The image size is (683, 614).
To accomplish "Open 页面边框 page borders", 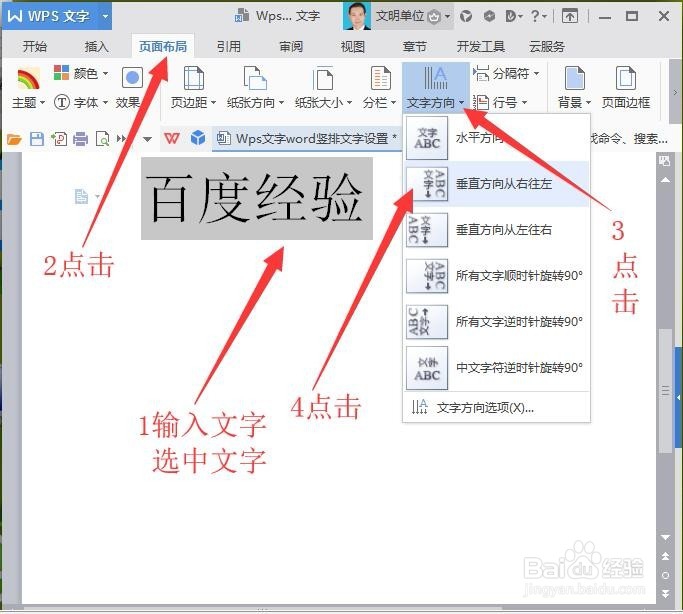I will tap(626, 87).
